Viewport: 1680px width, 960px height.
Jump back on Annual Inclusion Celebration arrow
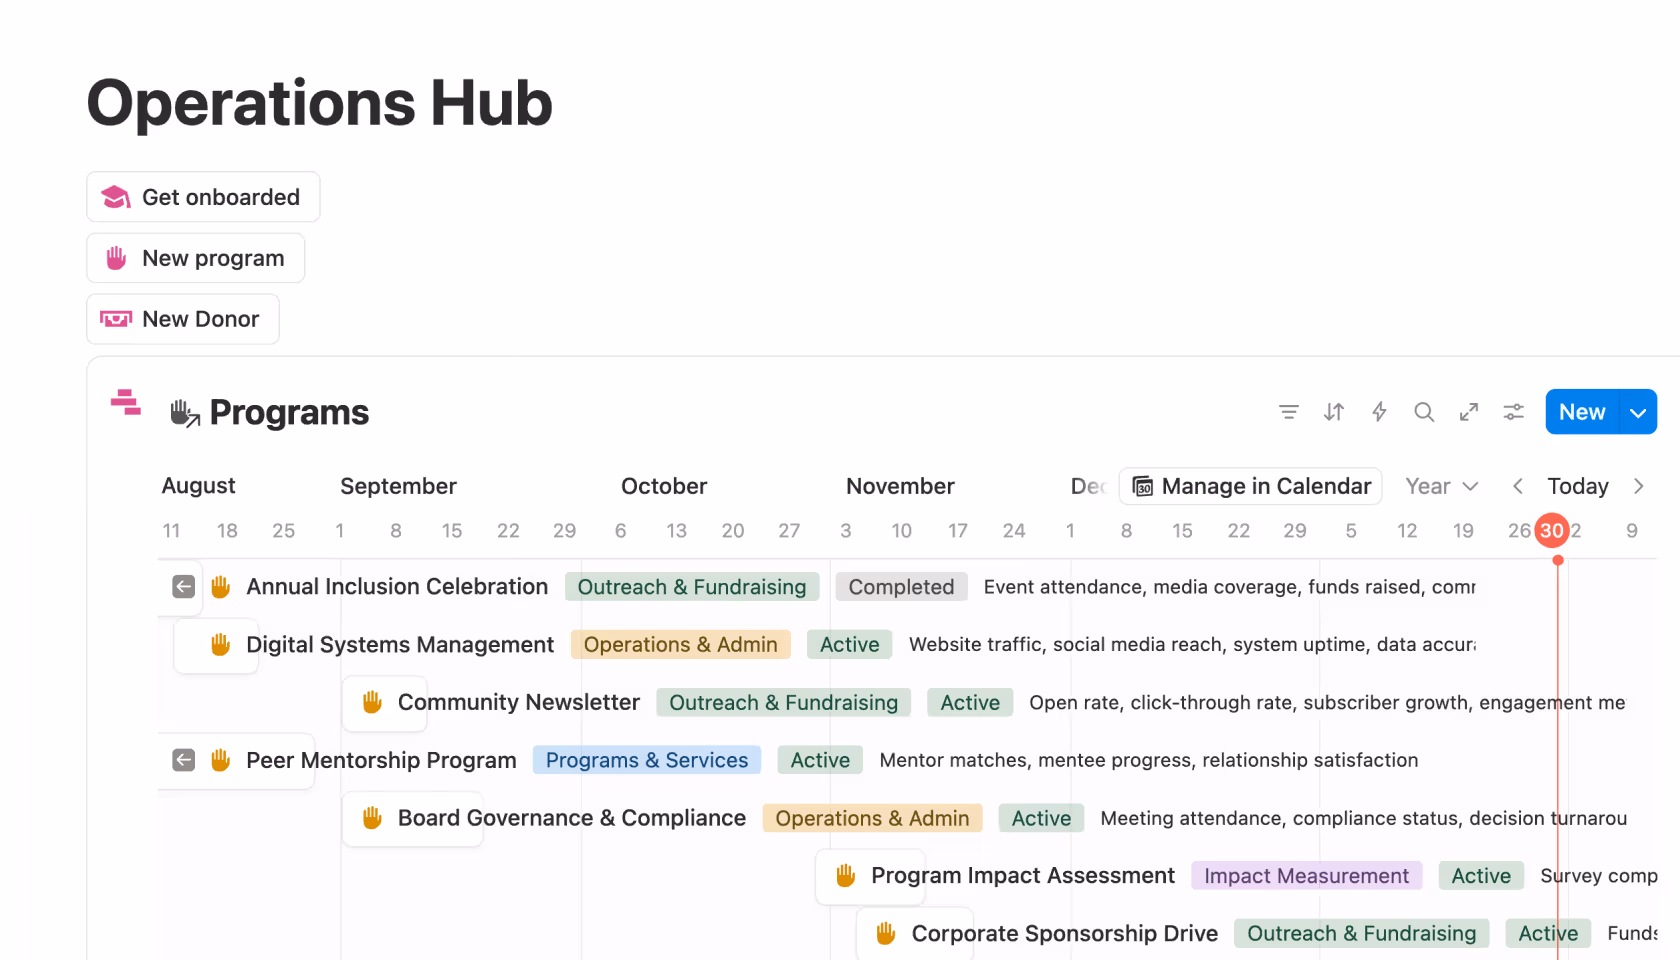pos(183,587)
